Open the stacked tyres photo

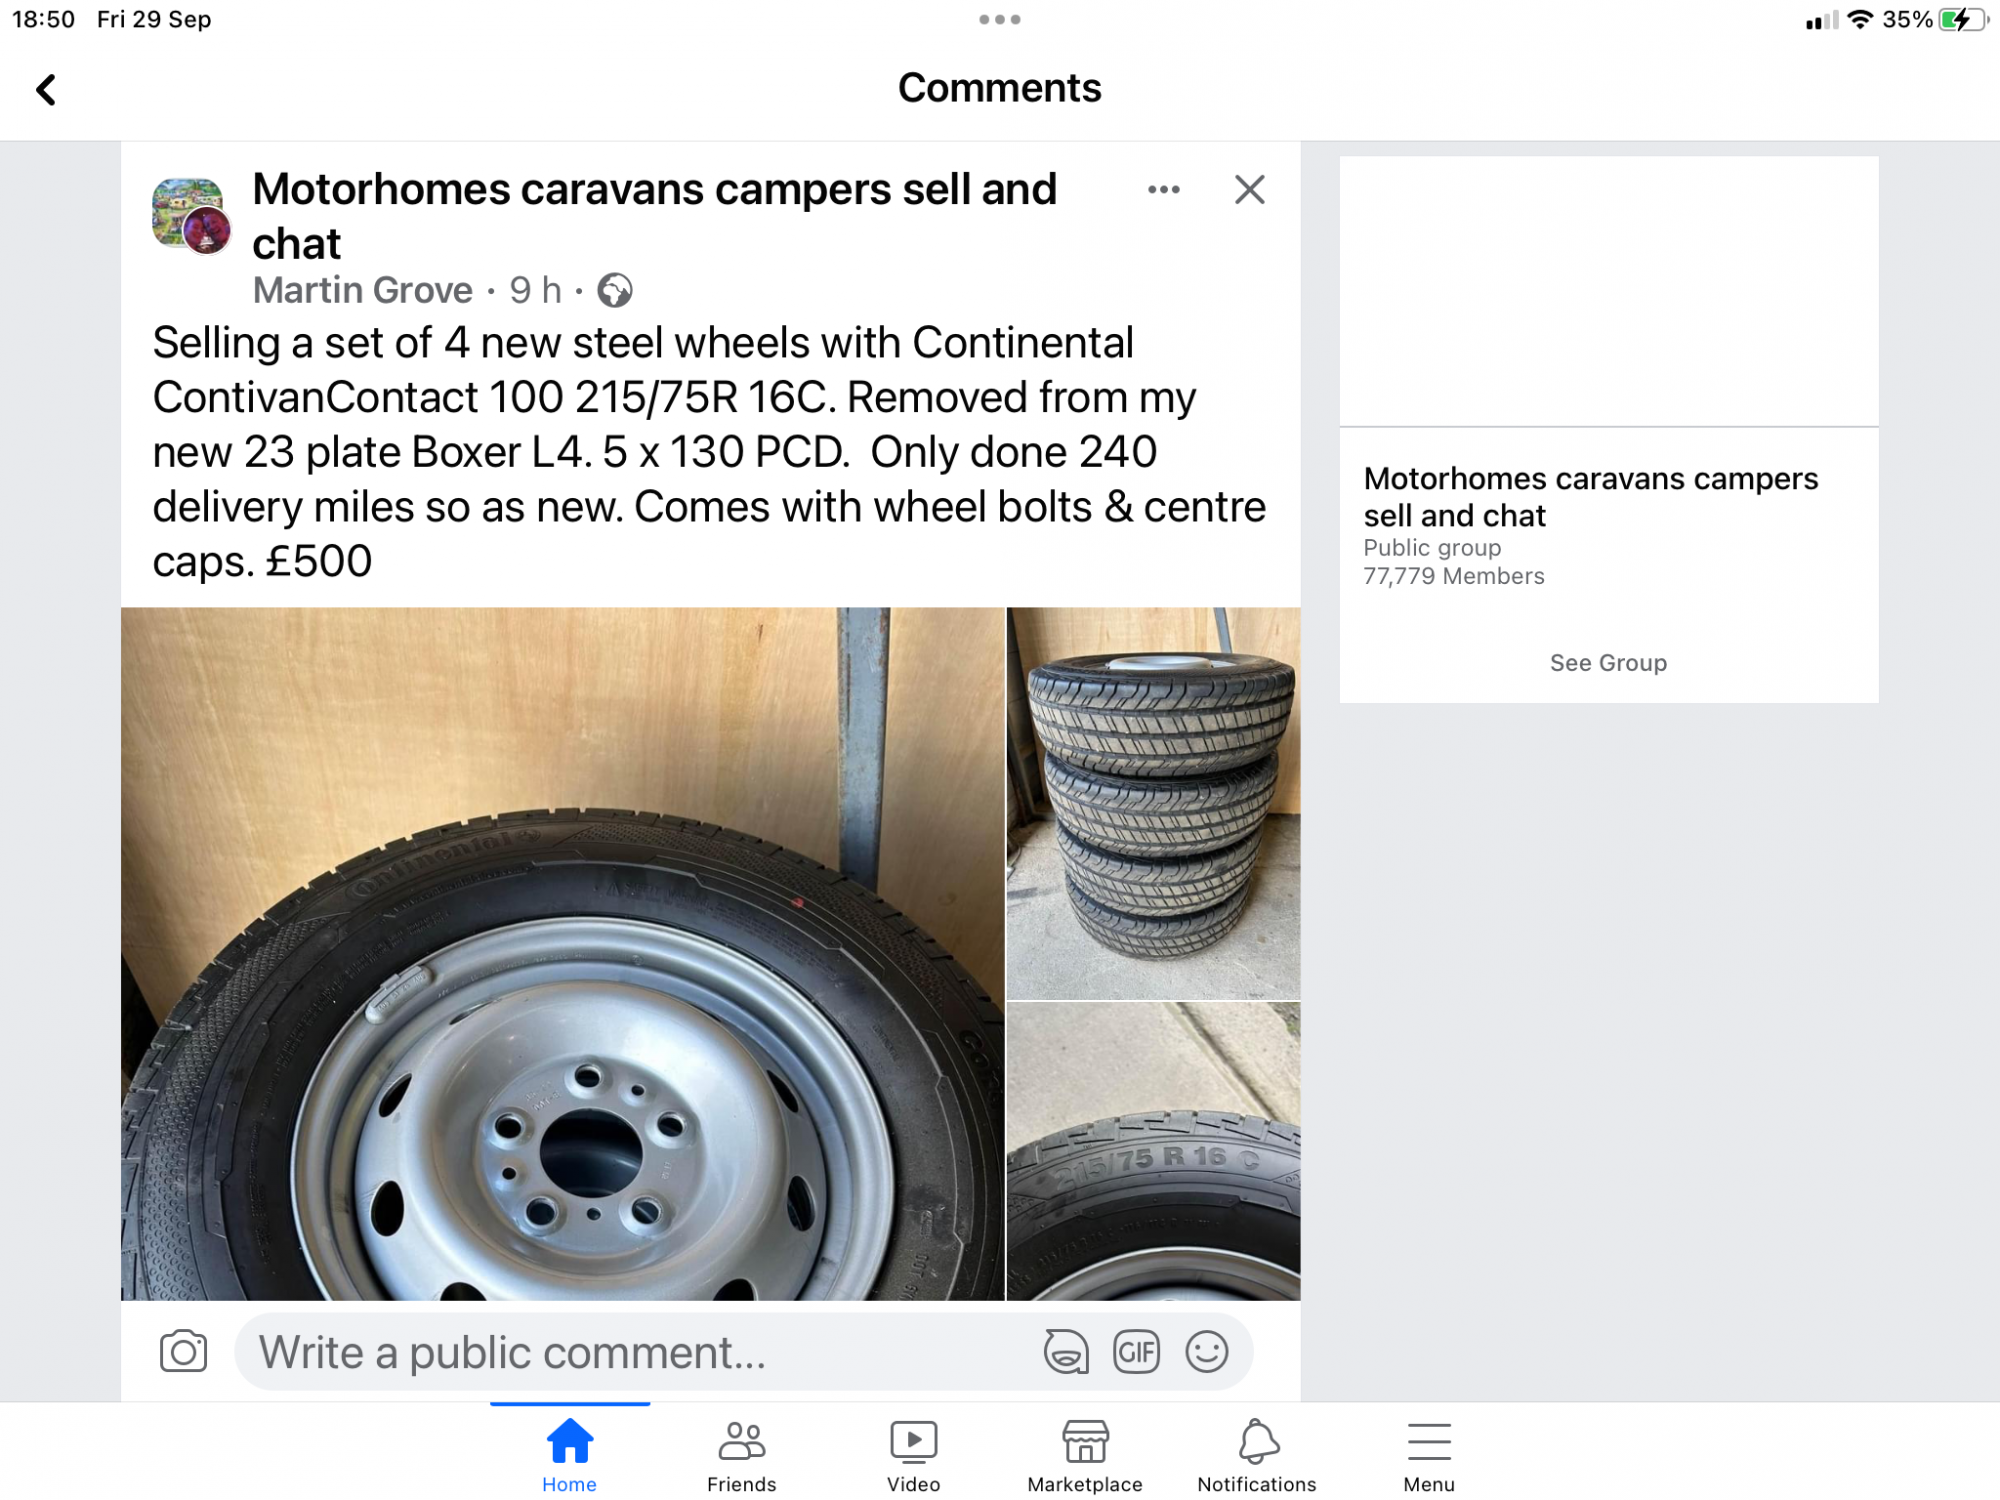pos(1153,803)
